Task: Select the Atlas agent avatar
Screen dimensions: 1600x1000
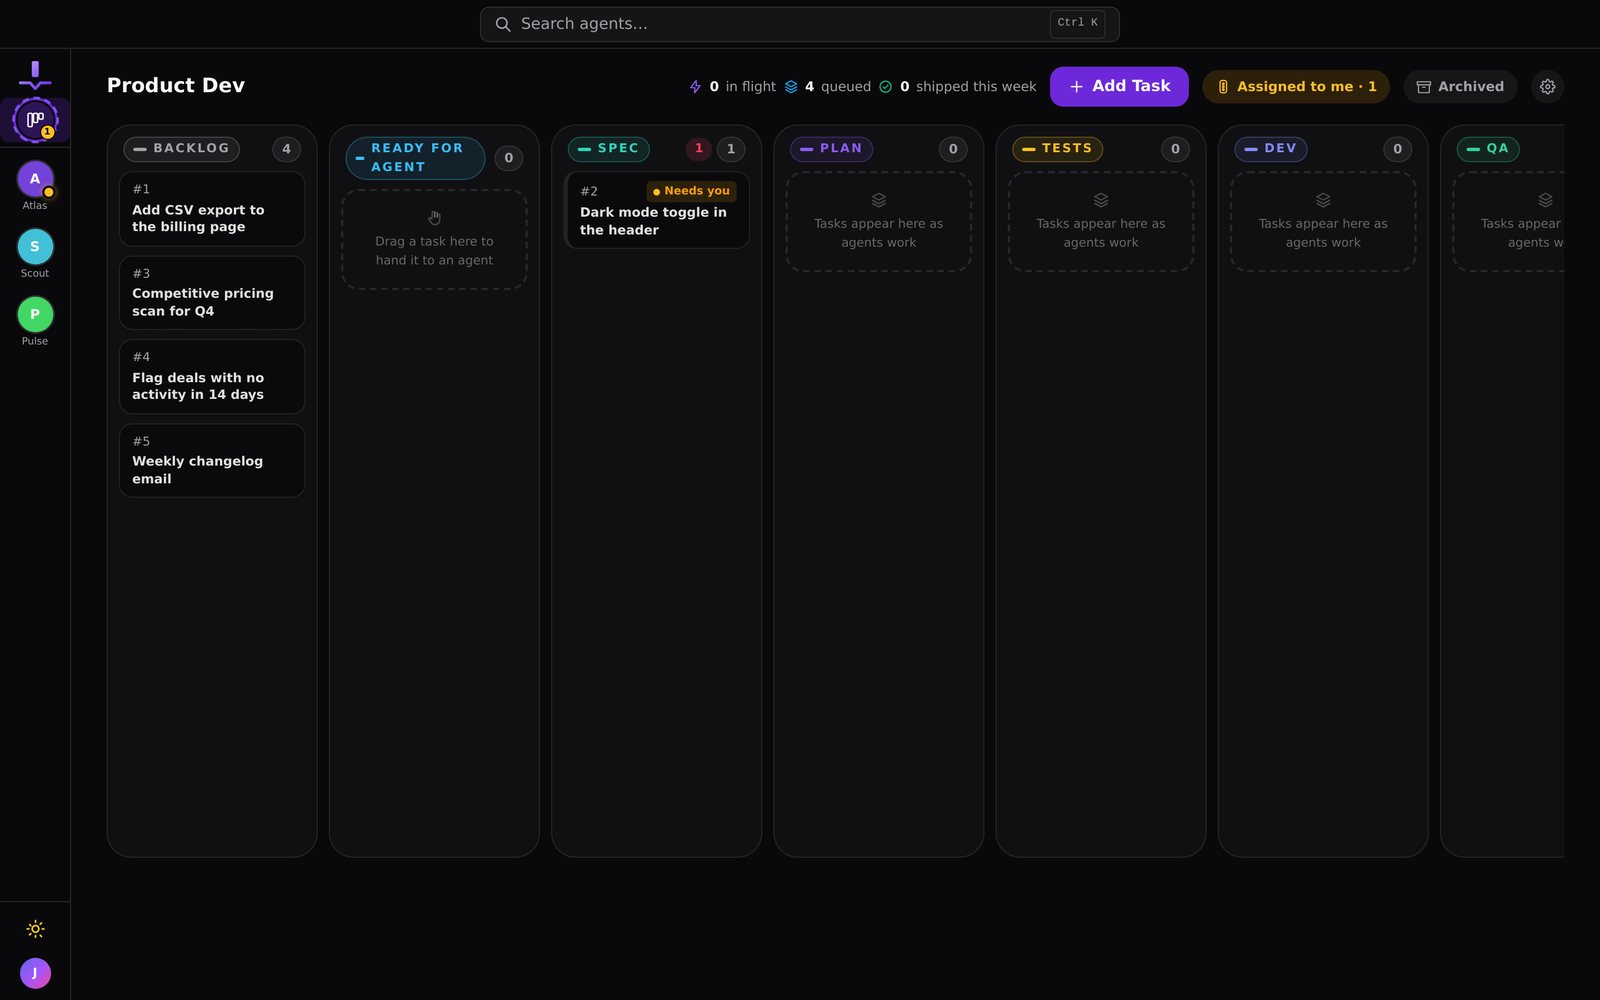Action: (x=35, y=179)
